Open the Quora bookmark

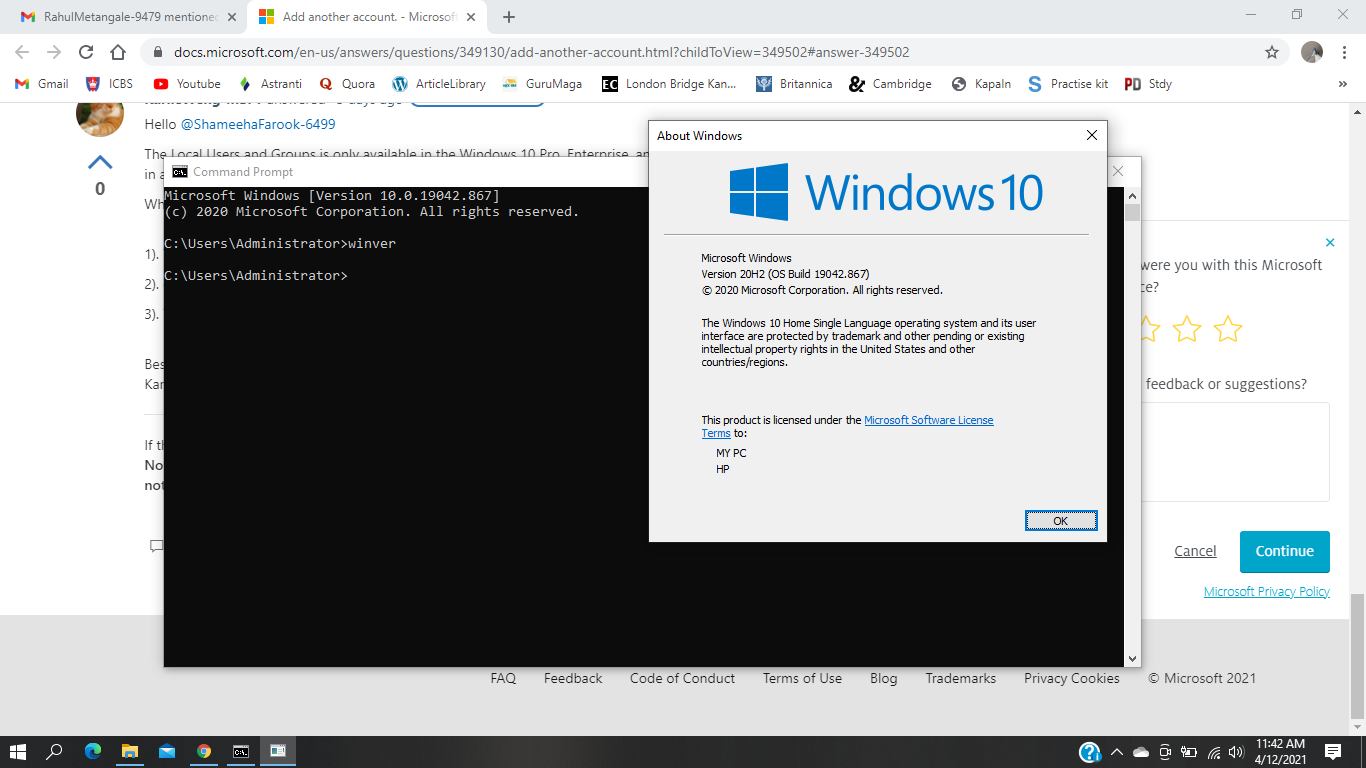tap(347, 84)
